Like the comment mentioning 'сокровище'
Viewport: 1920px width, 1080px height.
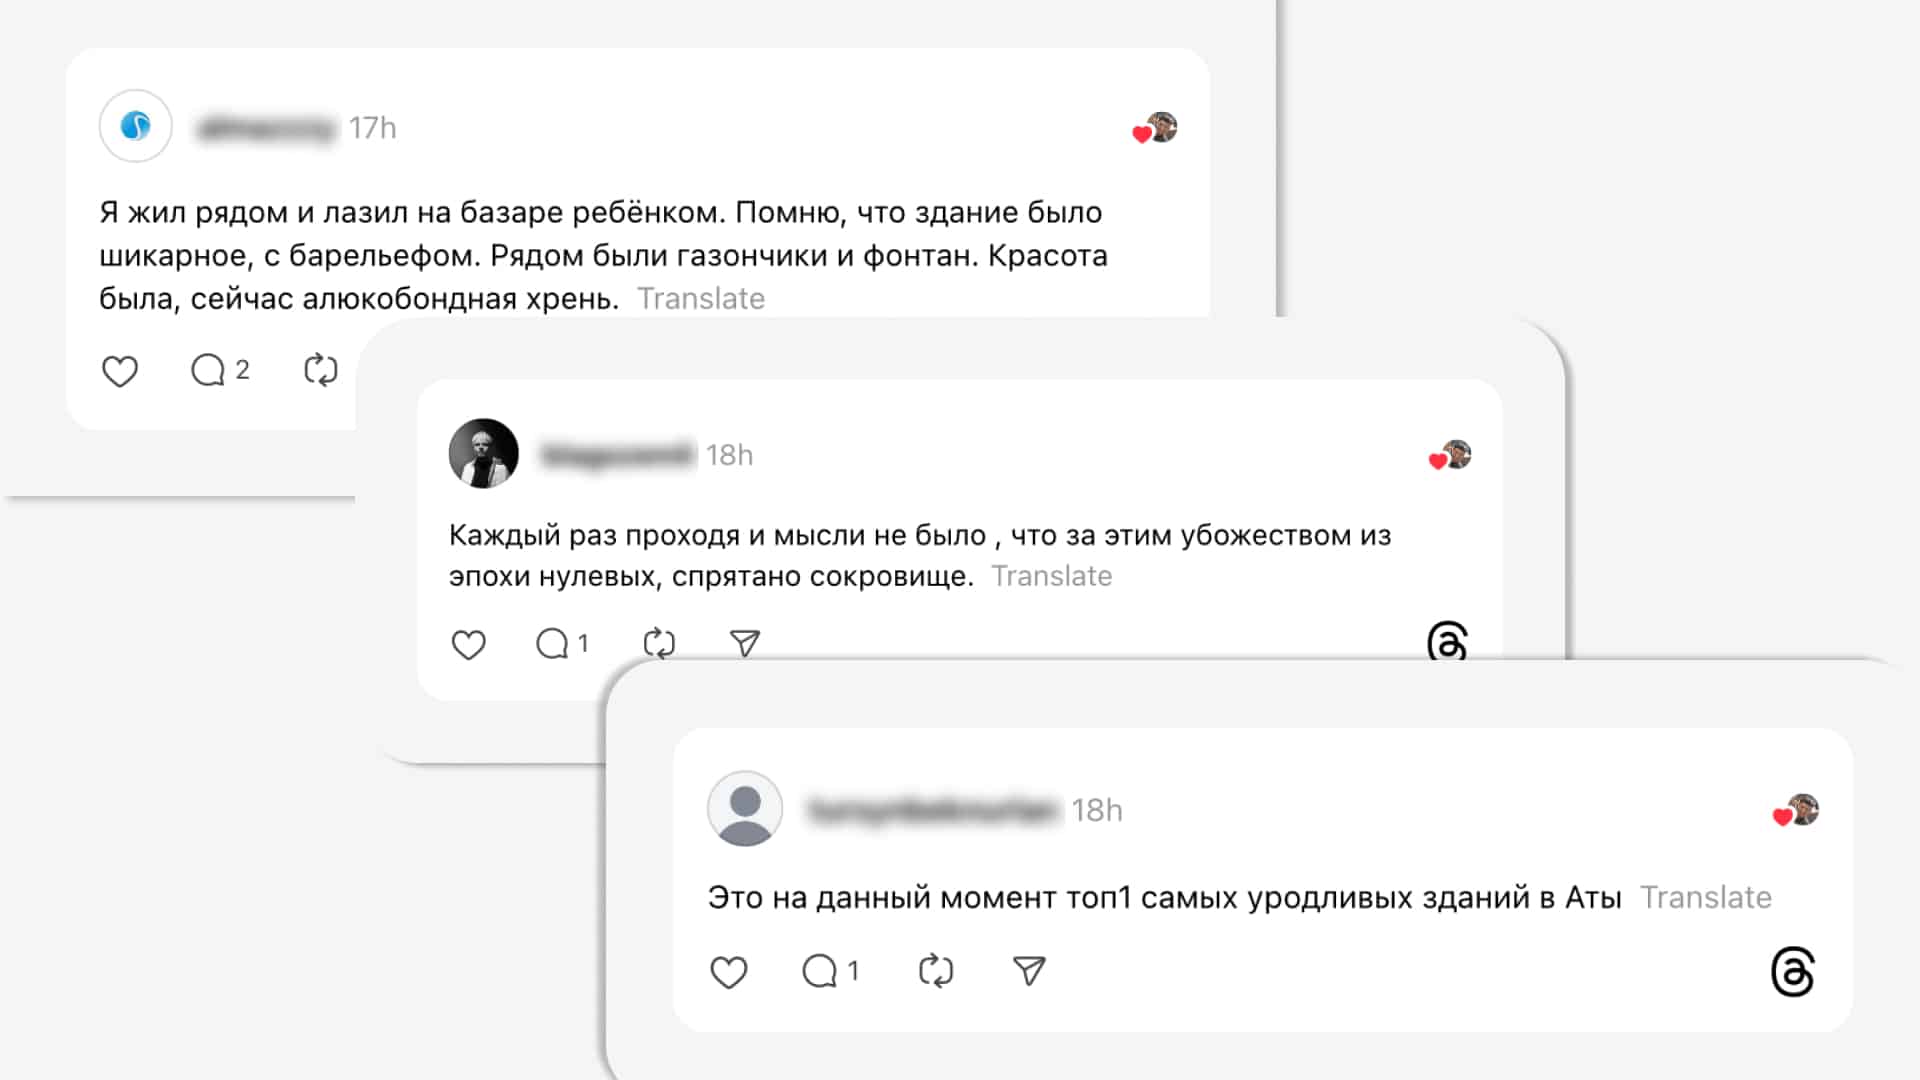click(468, 644)
